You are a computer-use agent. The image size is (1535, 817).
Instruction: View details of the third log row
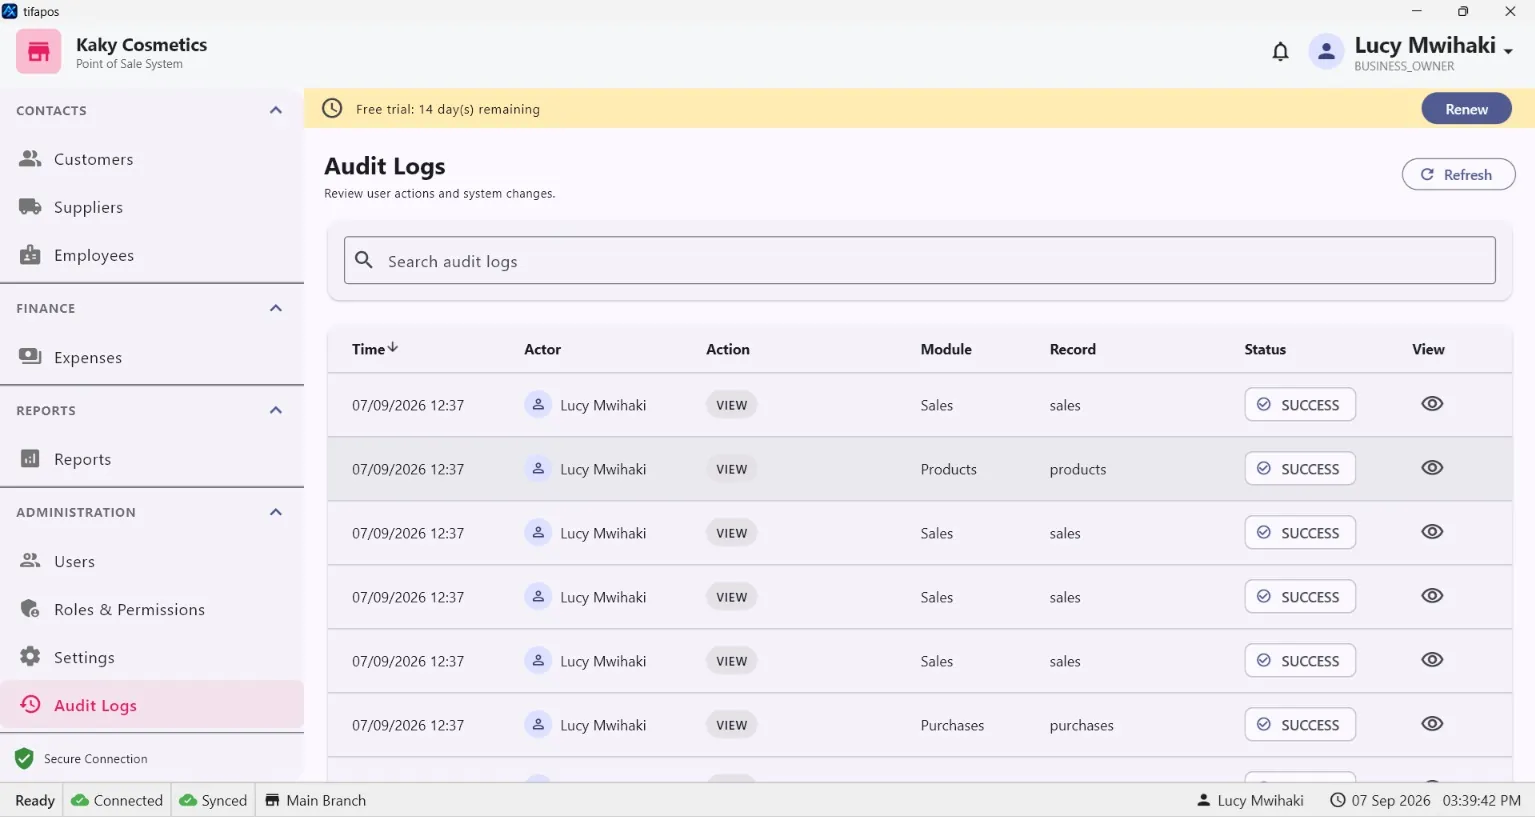[x=1432, y=532]
